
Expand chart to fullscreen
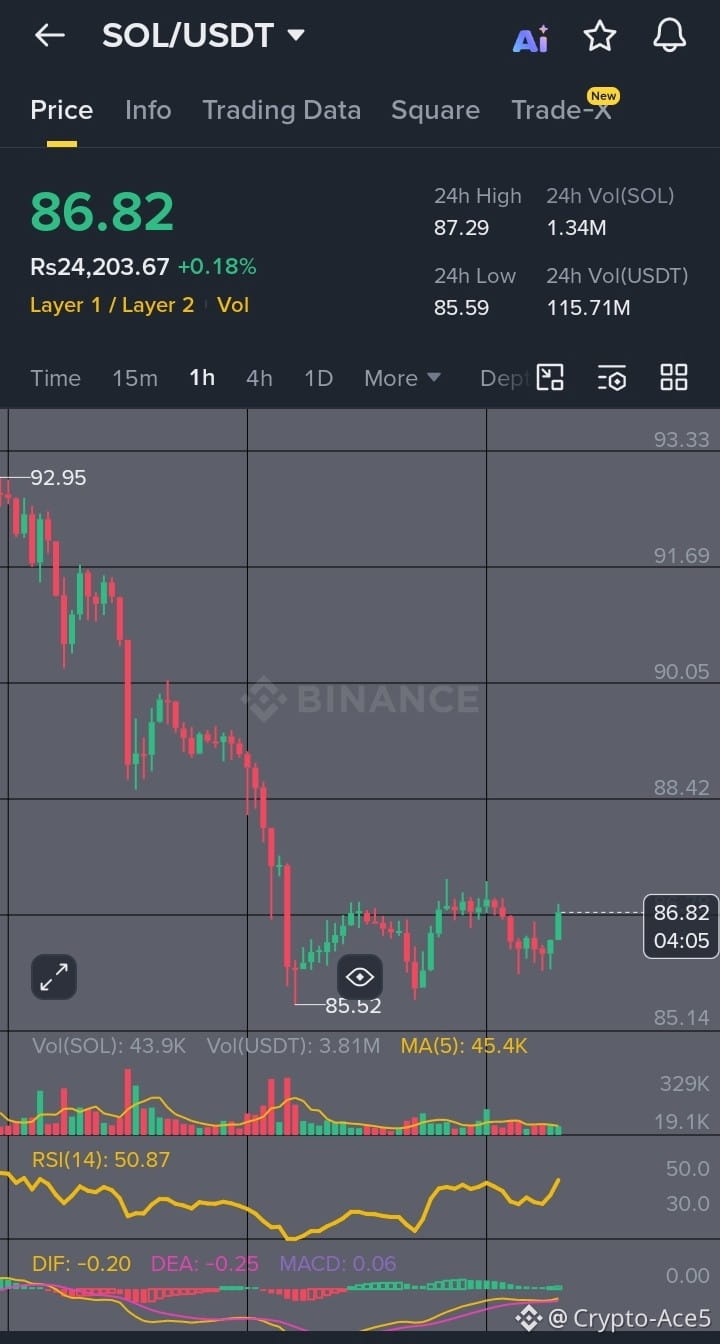[x=54, y=977]
